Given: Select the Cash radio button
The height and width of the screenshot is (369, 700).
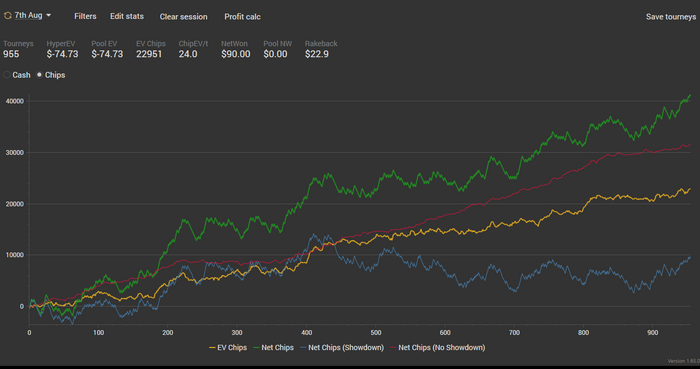Looking at the screenshot, I should tap(7, 75).
